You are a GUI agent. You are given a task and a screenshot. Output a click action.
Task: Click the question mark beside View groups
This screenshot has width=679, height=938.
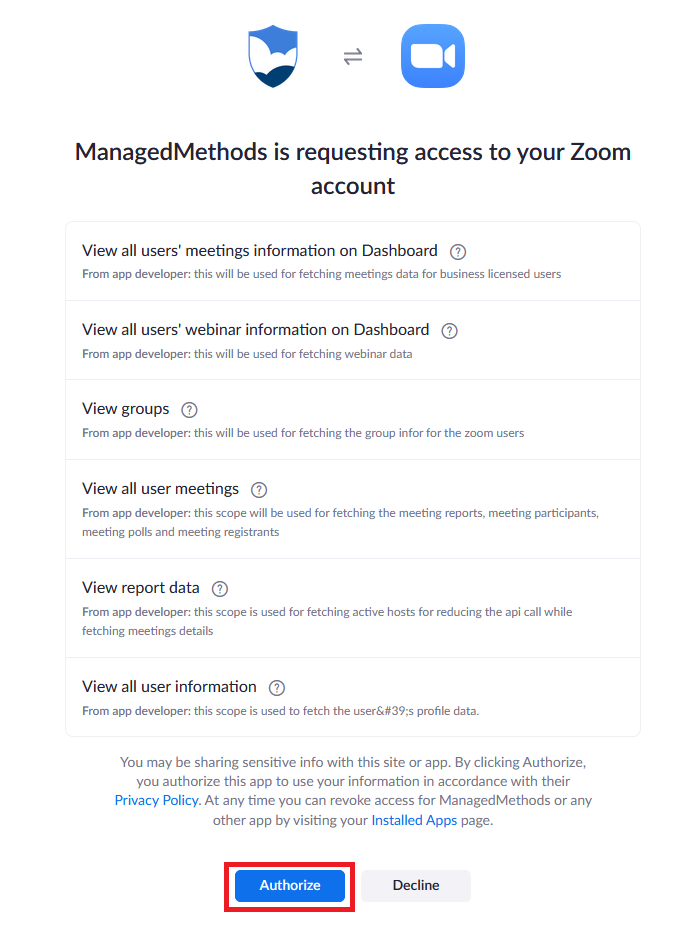pos(189,409)
